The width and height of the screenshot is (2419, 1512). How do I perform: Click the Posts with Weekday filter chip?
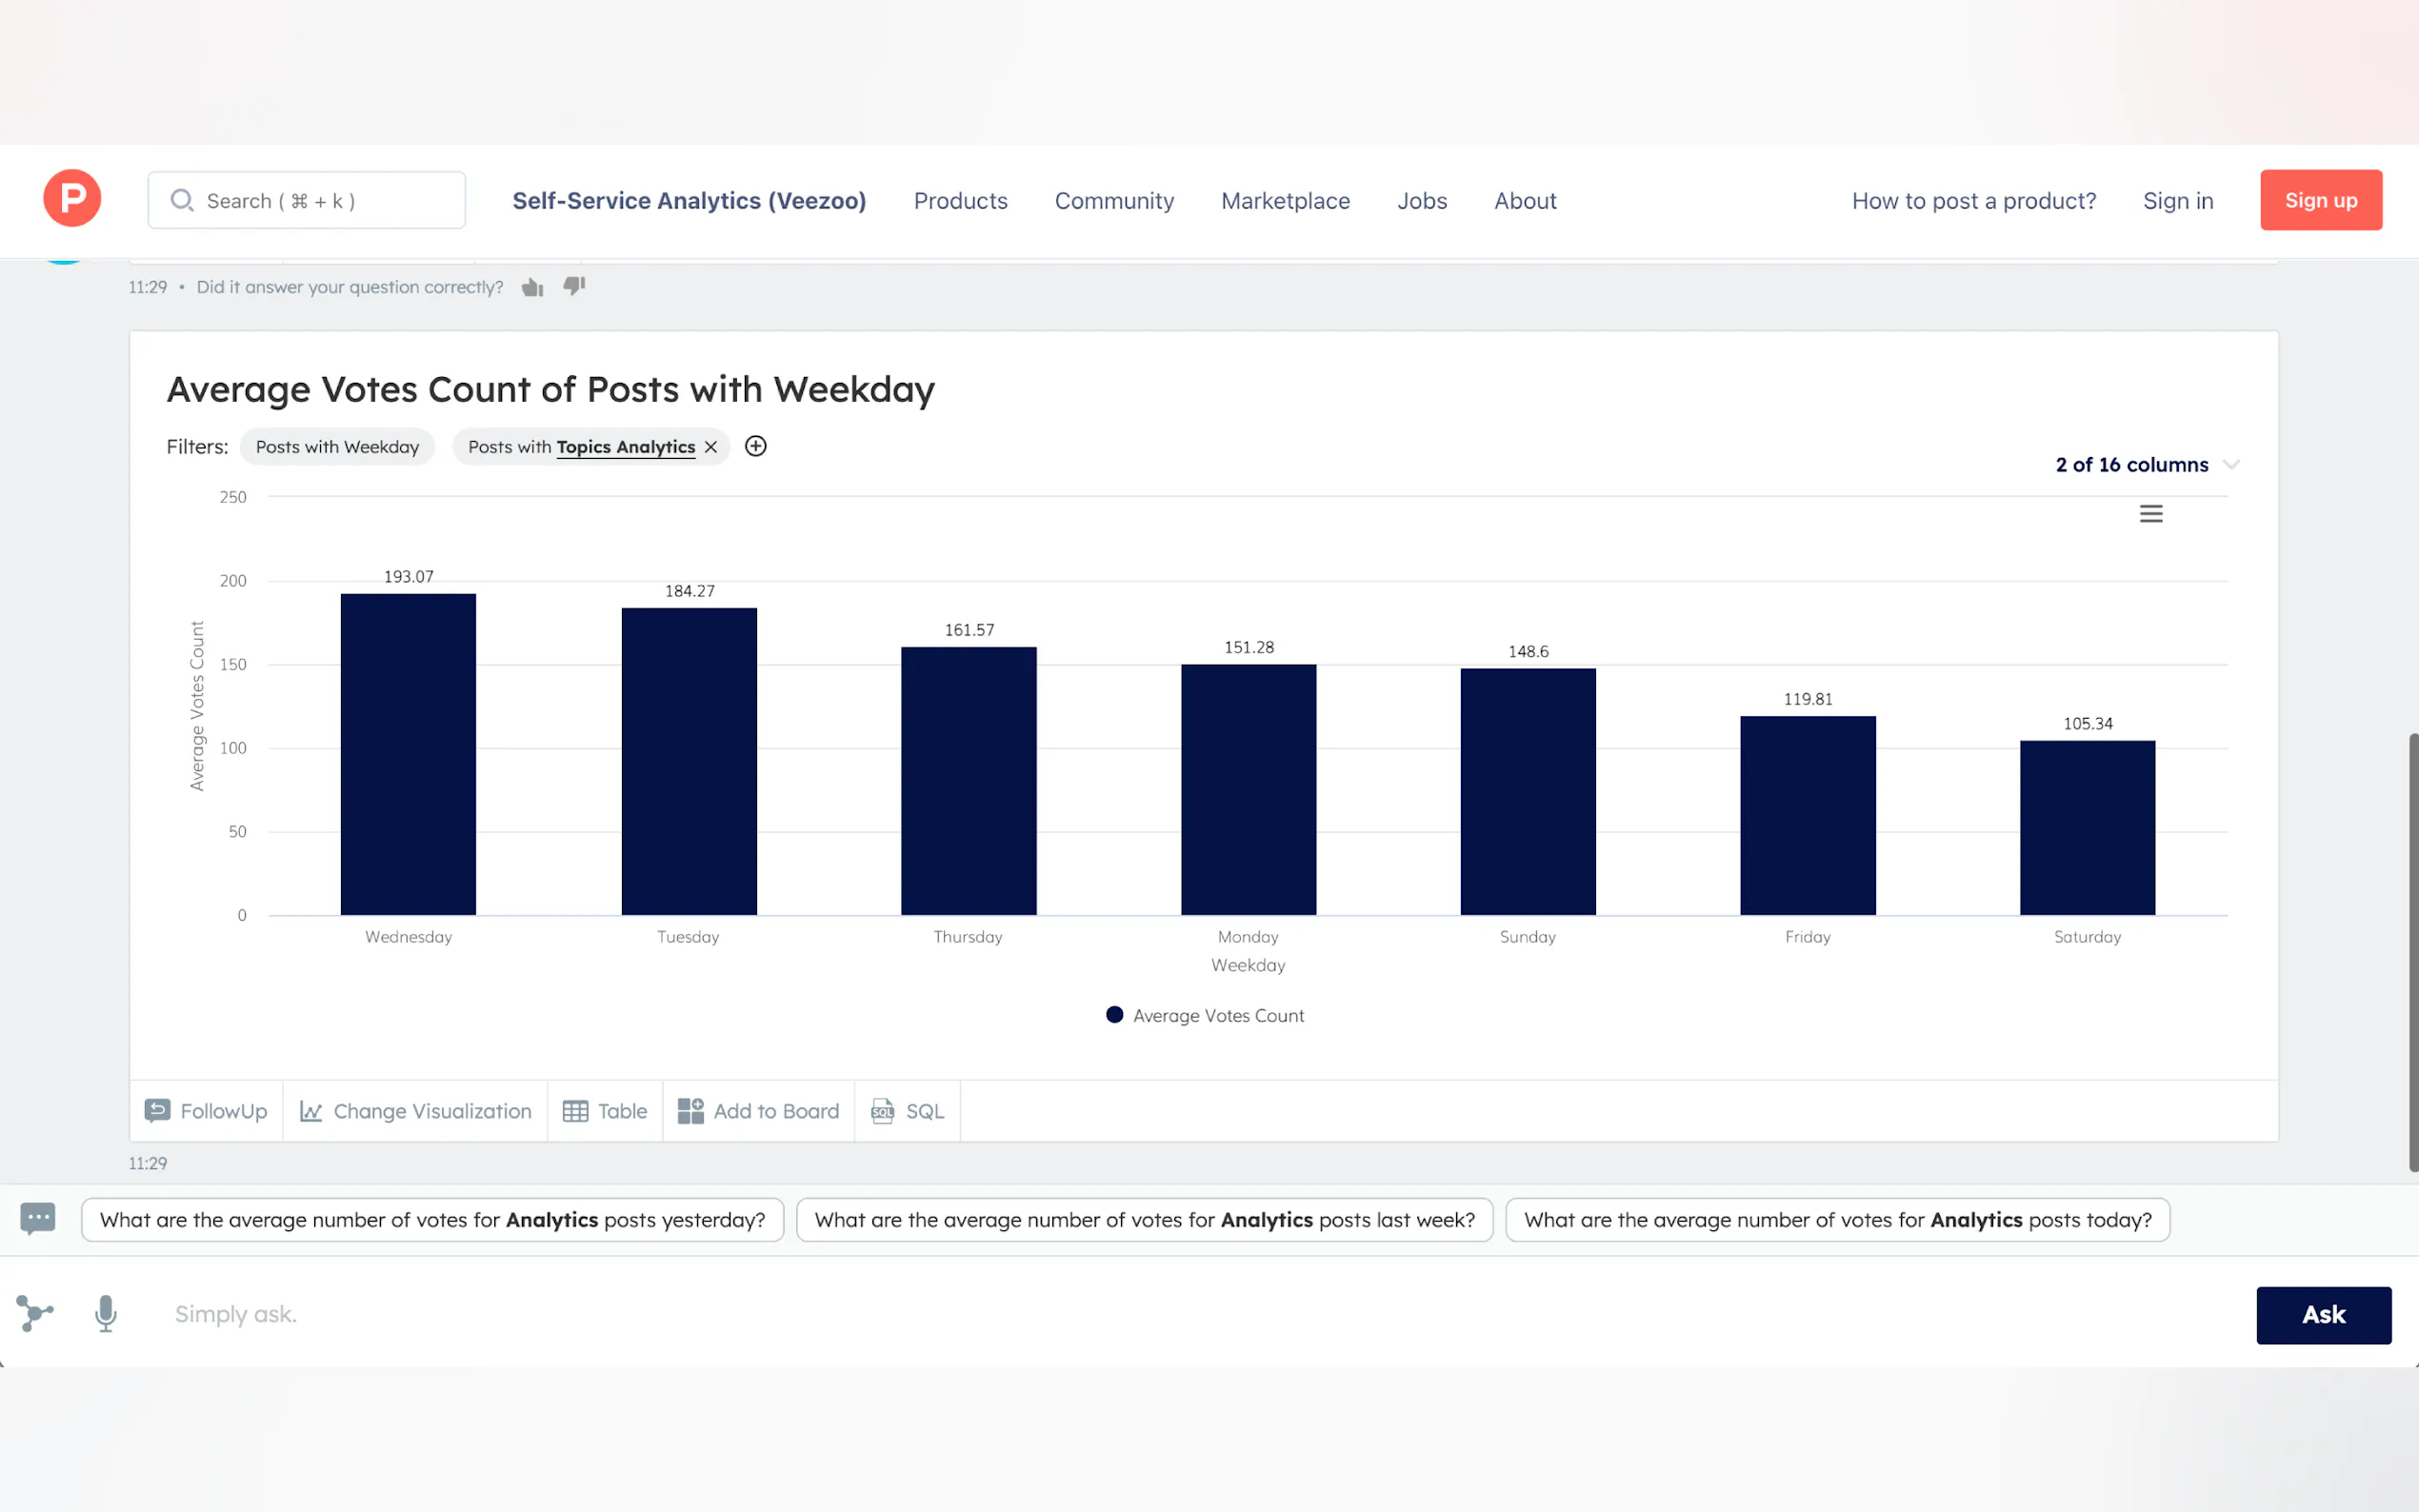(337, 447)
